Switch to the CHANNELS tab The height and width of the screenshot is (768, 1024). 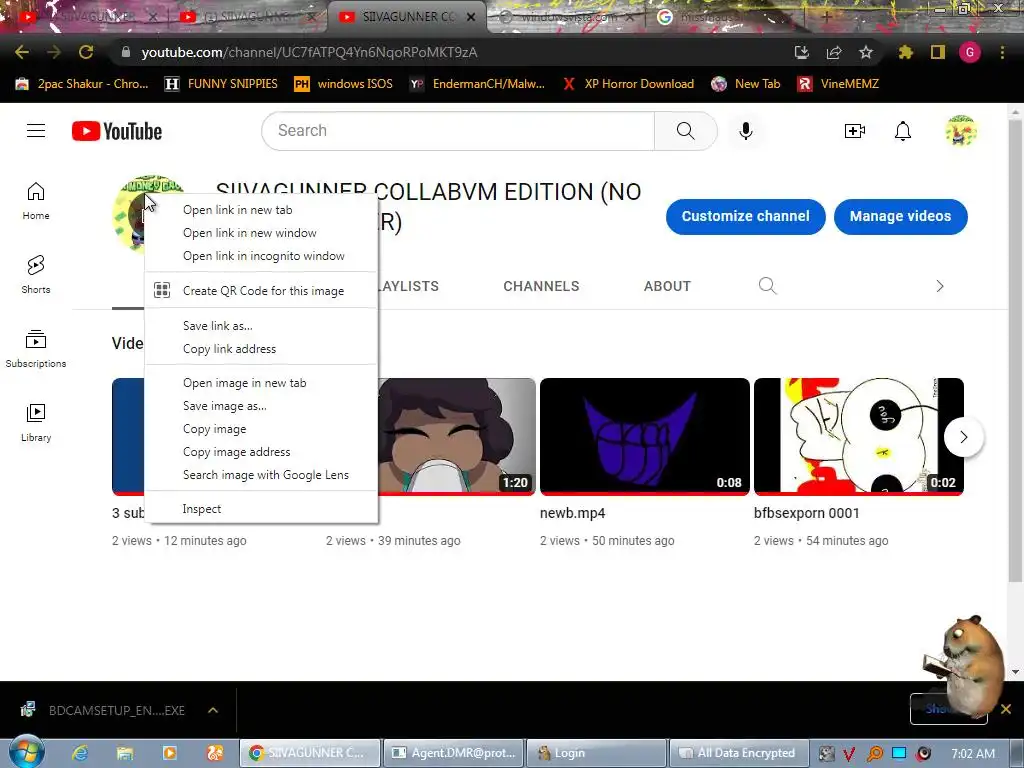click(x=541, y=286)
